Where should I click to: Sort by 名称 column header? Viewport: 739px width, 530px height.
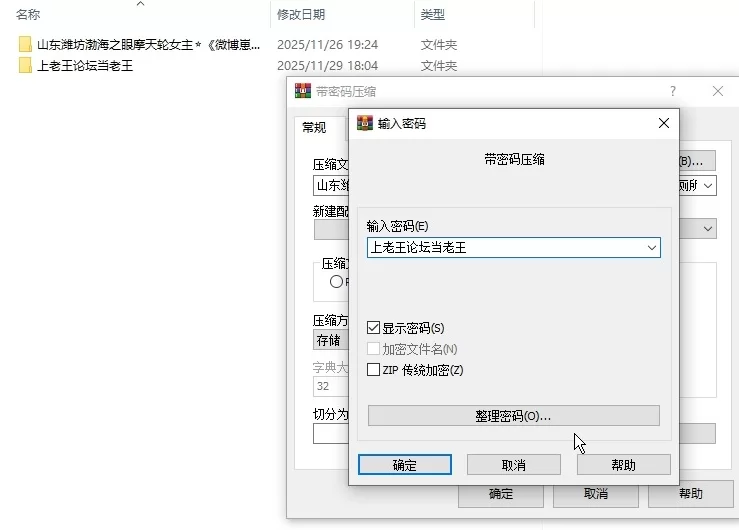28,15
